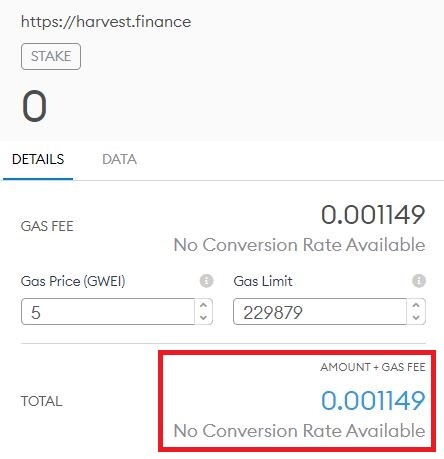Decrease Gas Limit with down arrow
Viewport: 444px width, 459px height.
(416, 318)
